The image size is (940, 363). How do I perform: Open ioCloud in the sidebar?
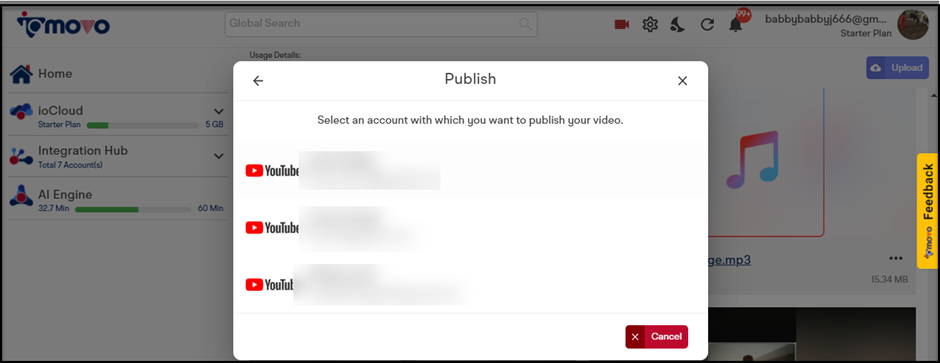pyautogui.click(x=61, y=111)
